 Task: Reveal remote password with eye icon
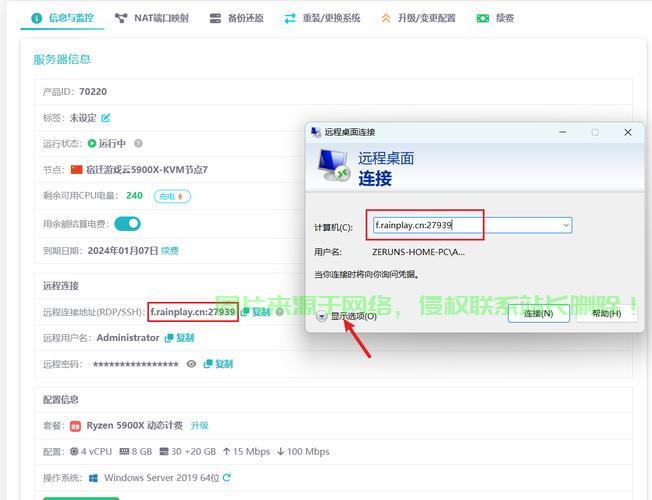point(191,364)
